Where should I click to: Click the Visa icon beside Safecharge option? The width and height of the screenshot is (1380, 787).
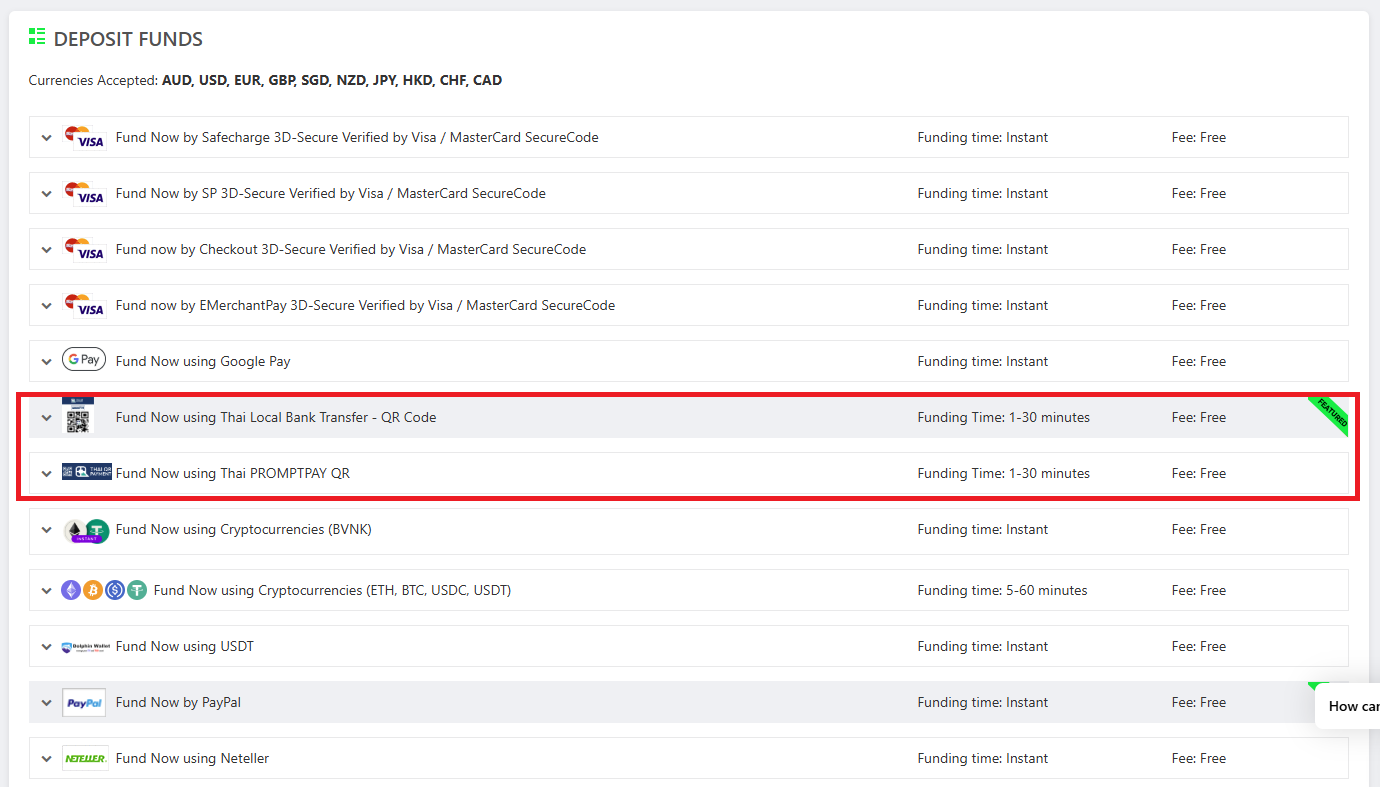(84, 138)
